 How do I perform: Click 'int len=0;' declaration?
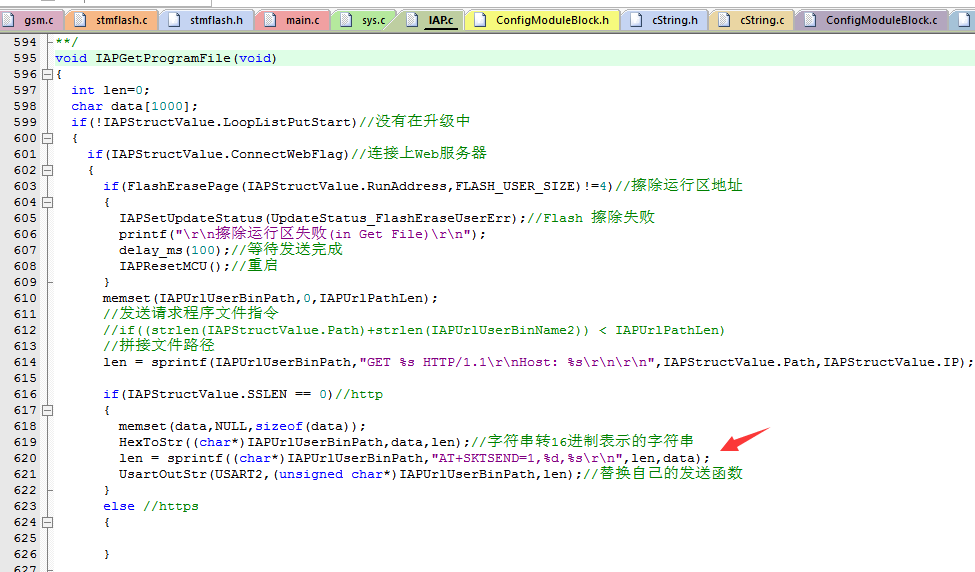tap(110, 90)
